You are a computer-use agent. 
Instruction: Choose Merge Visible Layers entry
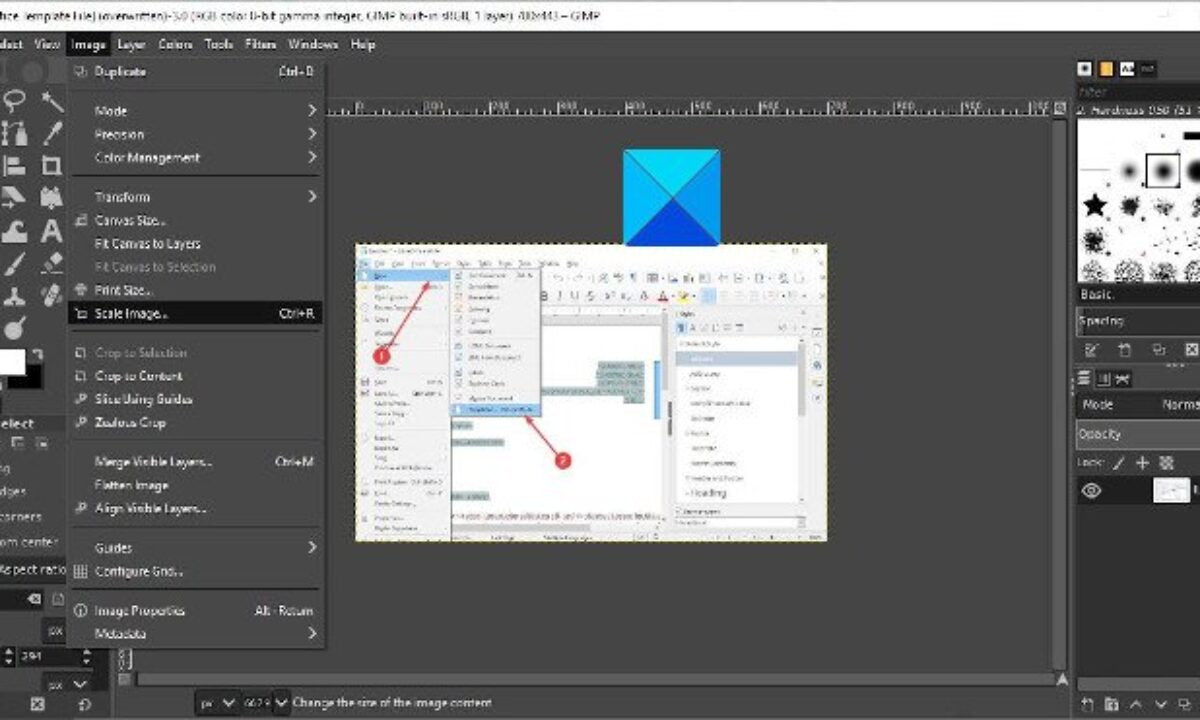point(196,462)
